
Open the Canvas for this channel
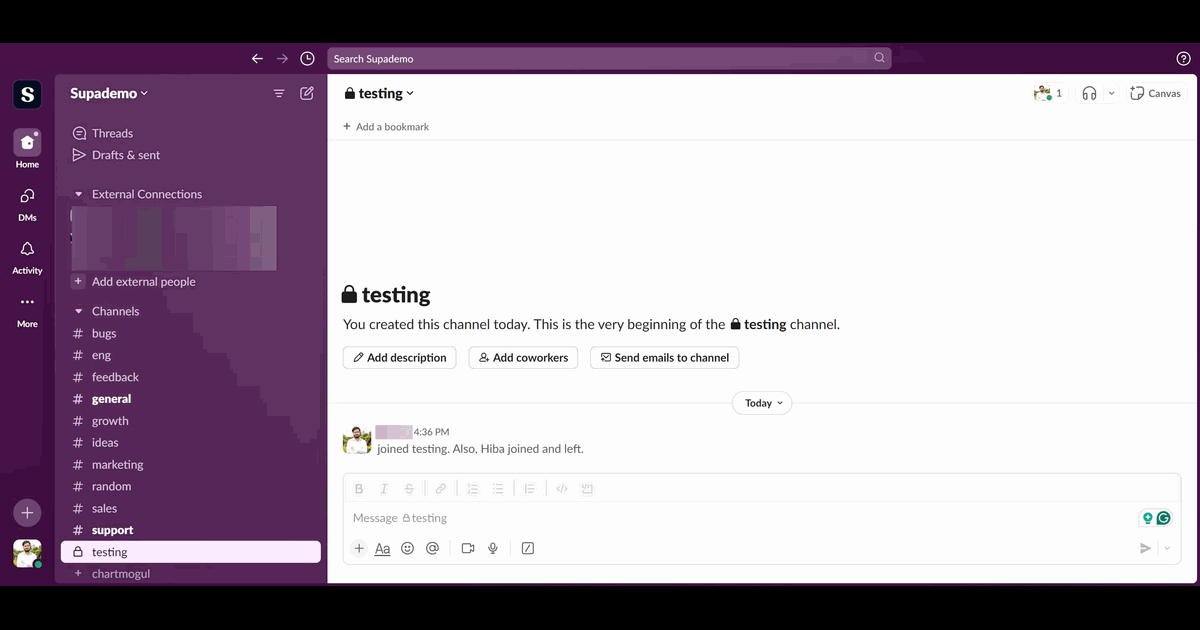[1155, 93]
